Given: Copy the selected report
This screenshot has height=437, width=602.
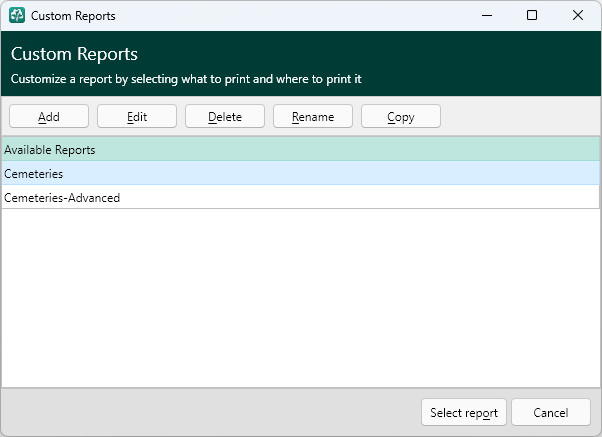Looking at the screenshot, I should point(400,116).
